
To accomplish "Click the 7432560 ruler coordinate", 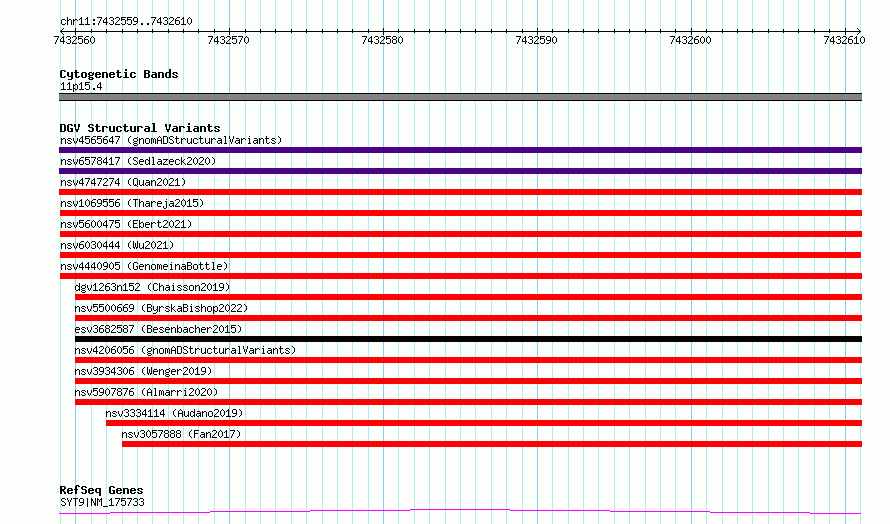I will click(x=74, y=40).
